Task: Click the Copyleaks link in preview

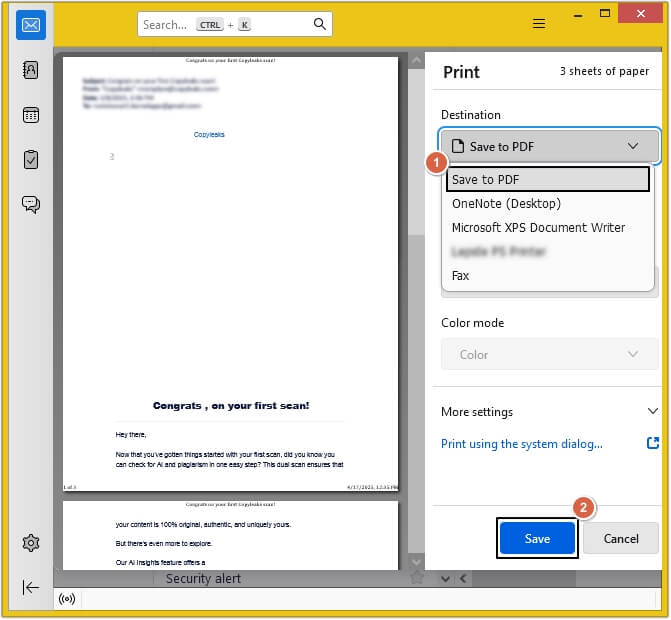Action: pos(209,134)
